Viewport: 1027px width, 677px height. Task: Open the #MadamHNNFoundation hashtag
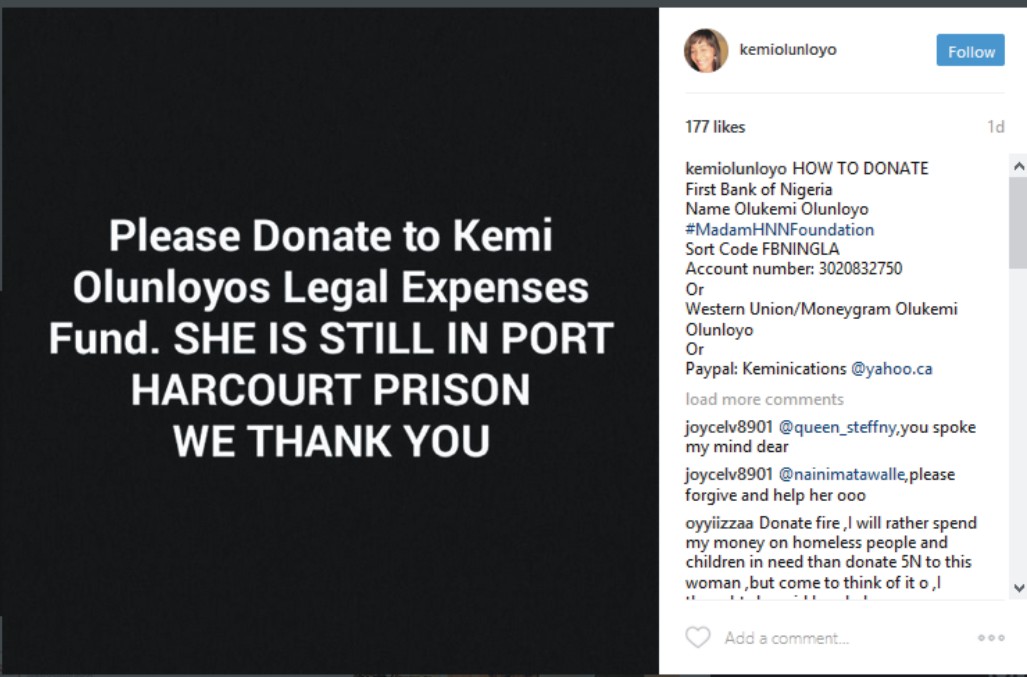click(779, 229)
